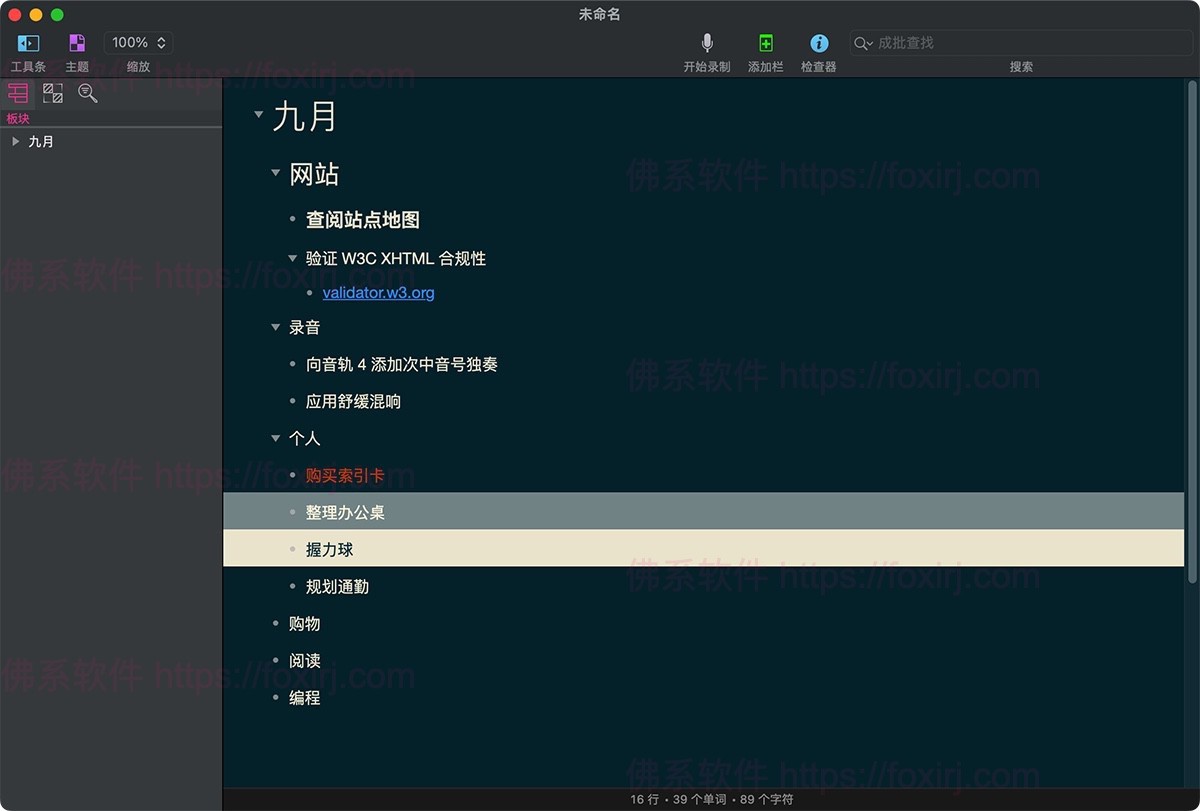Expand 九月 in the sidebar section list
The height and width of the screenshot is (811, 1200).
[17, 141]
